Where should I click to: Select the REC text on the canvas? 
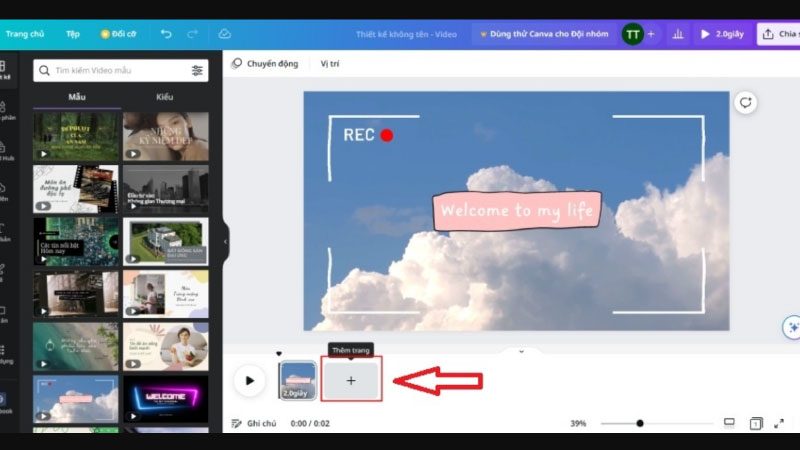pyautogui.click(x=359, y=135)
